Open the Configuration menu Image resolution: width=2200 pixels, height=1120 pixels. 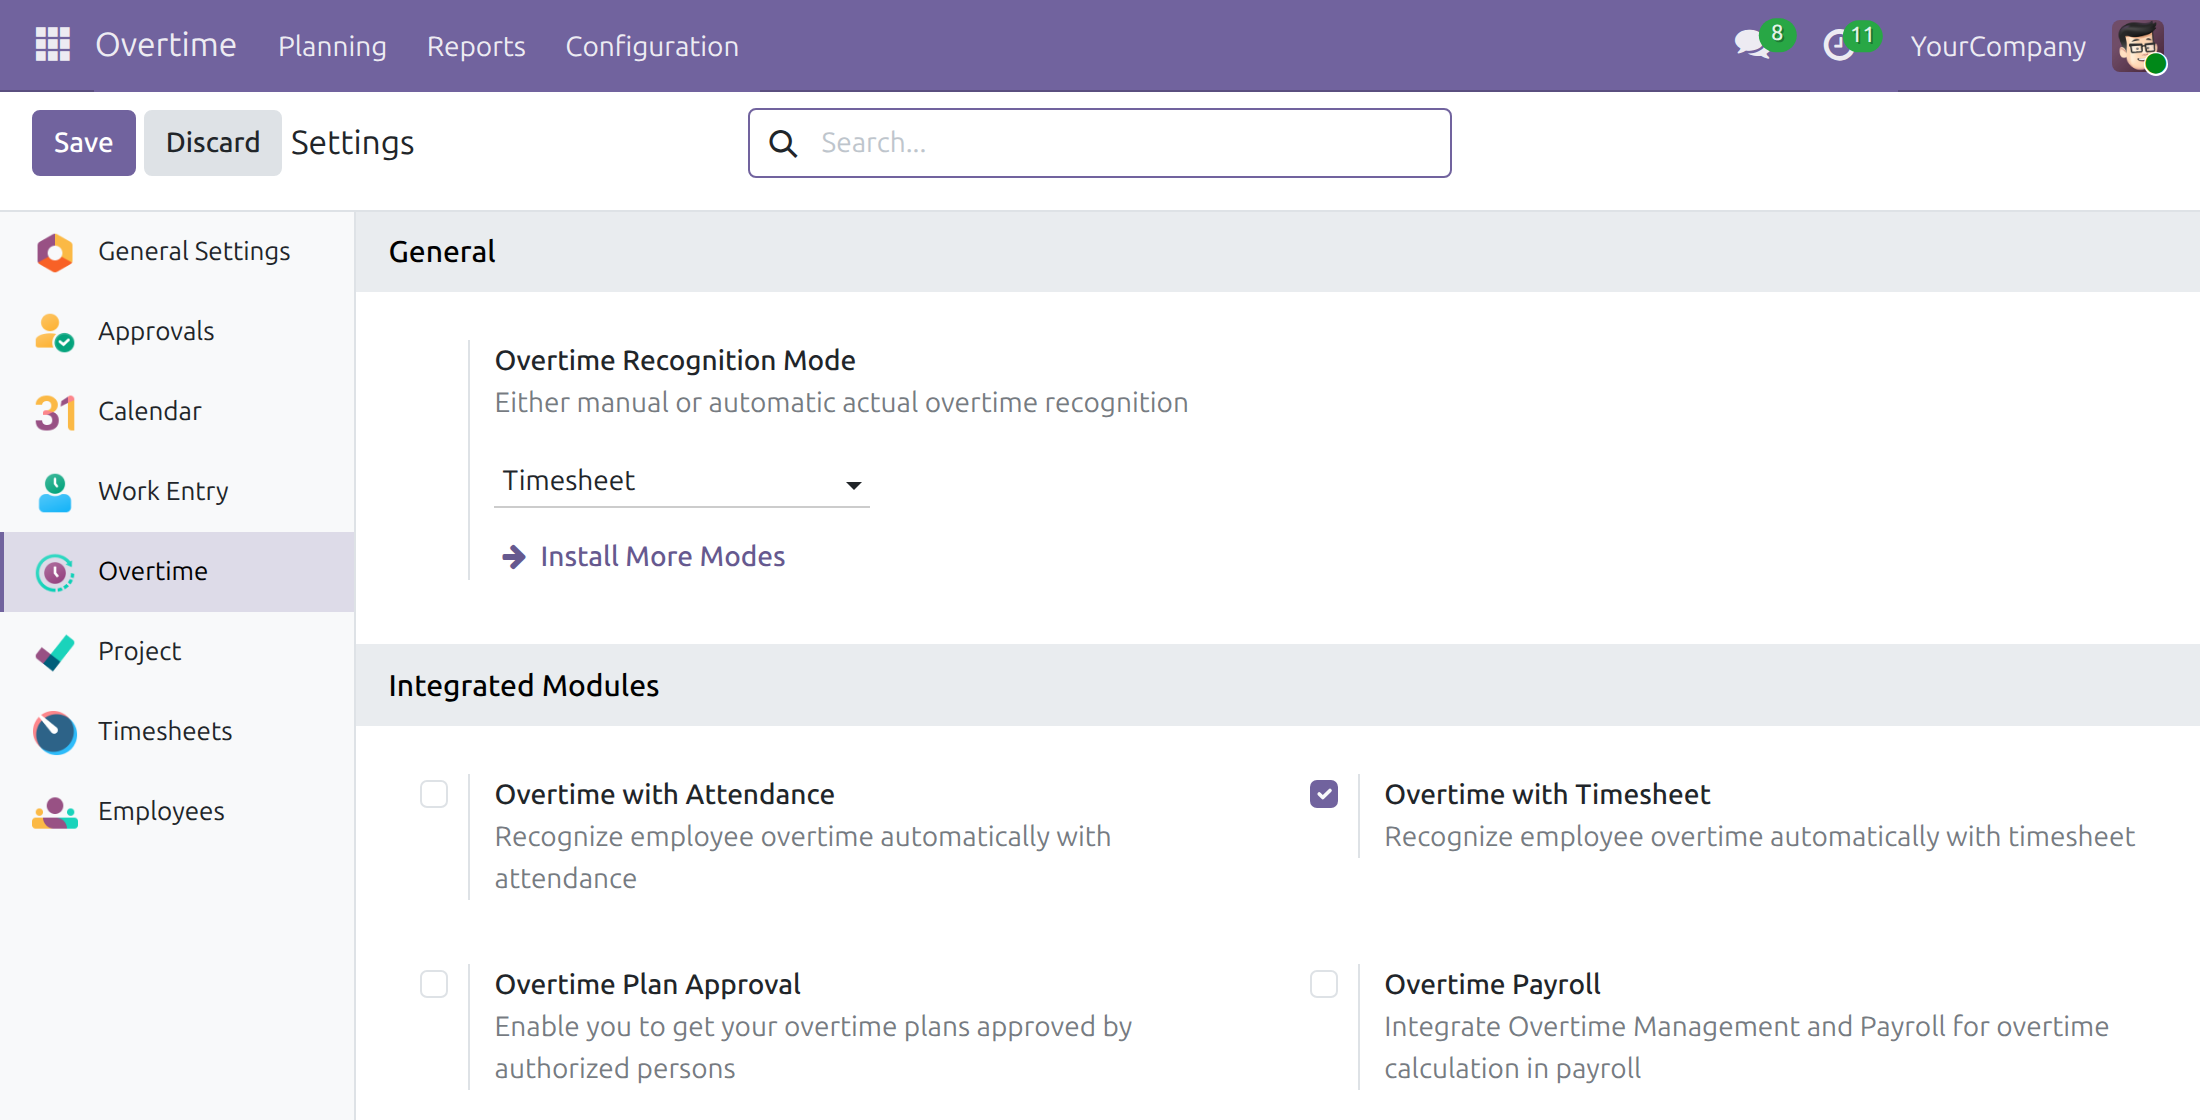click(x=652, y=46)
